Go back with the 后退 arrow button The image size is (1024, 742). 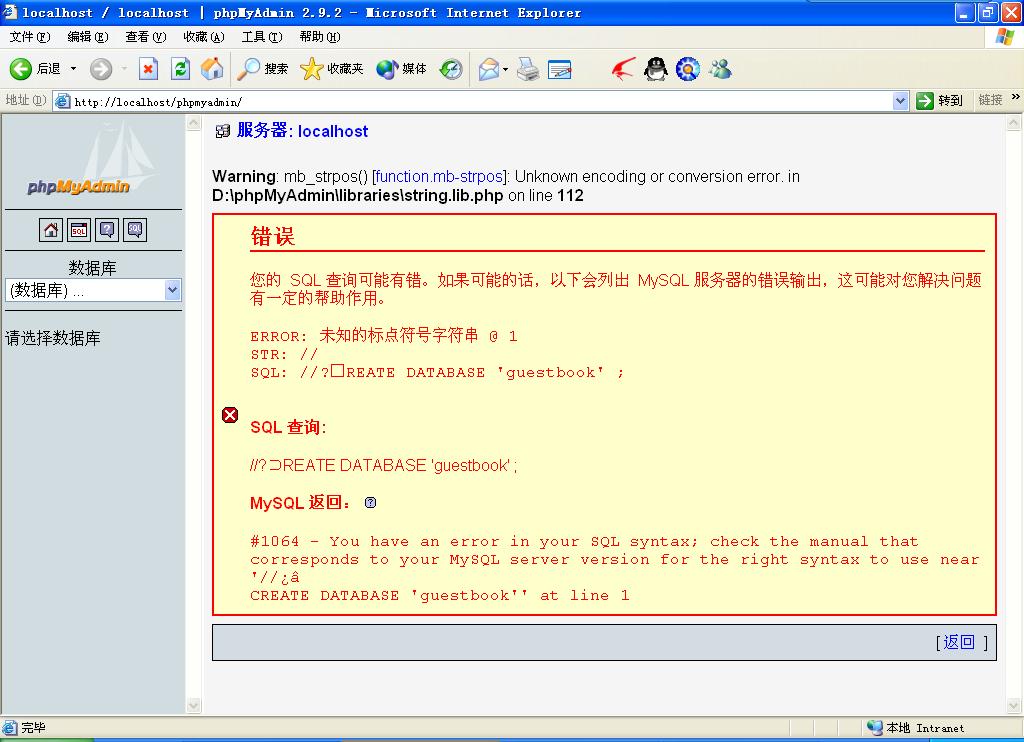point(35,69)
